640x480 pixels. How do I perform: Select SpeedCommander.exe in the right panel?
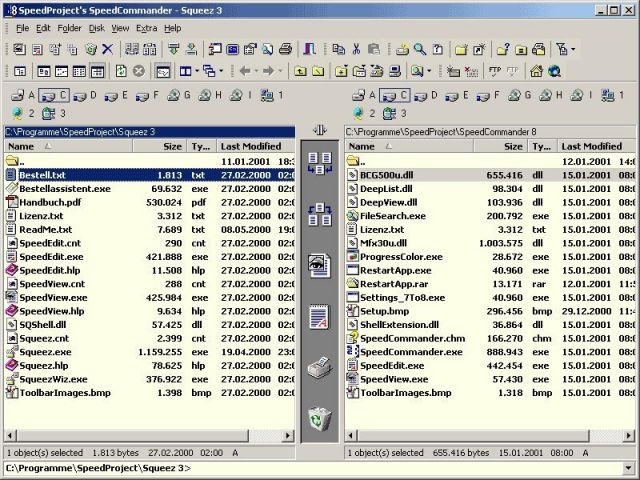[x=411, y=352]
